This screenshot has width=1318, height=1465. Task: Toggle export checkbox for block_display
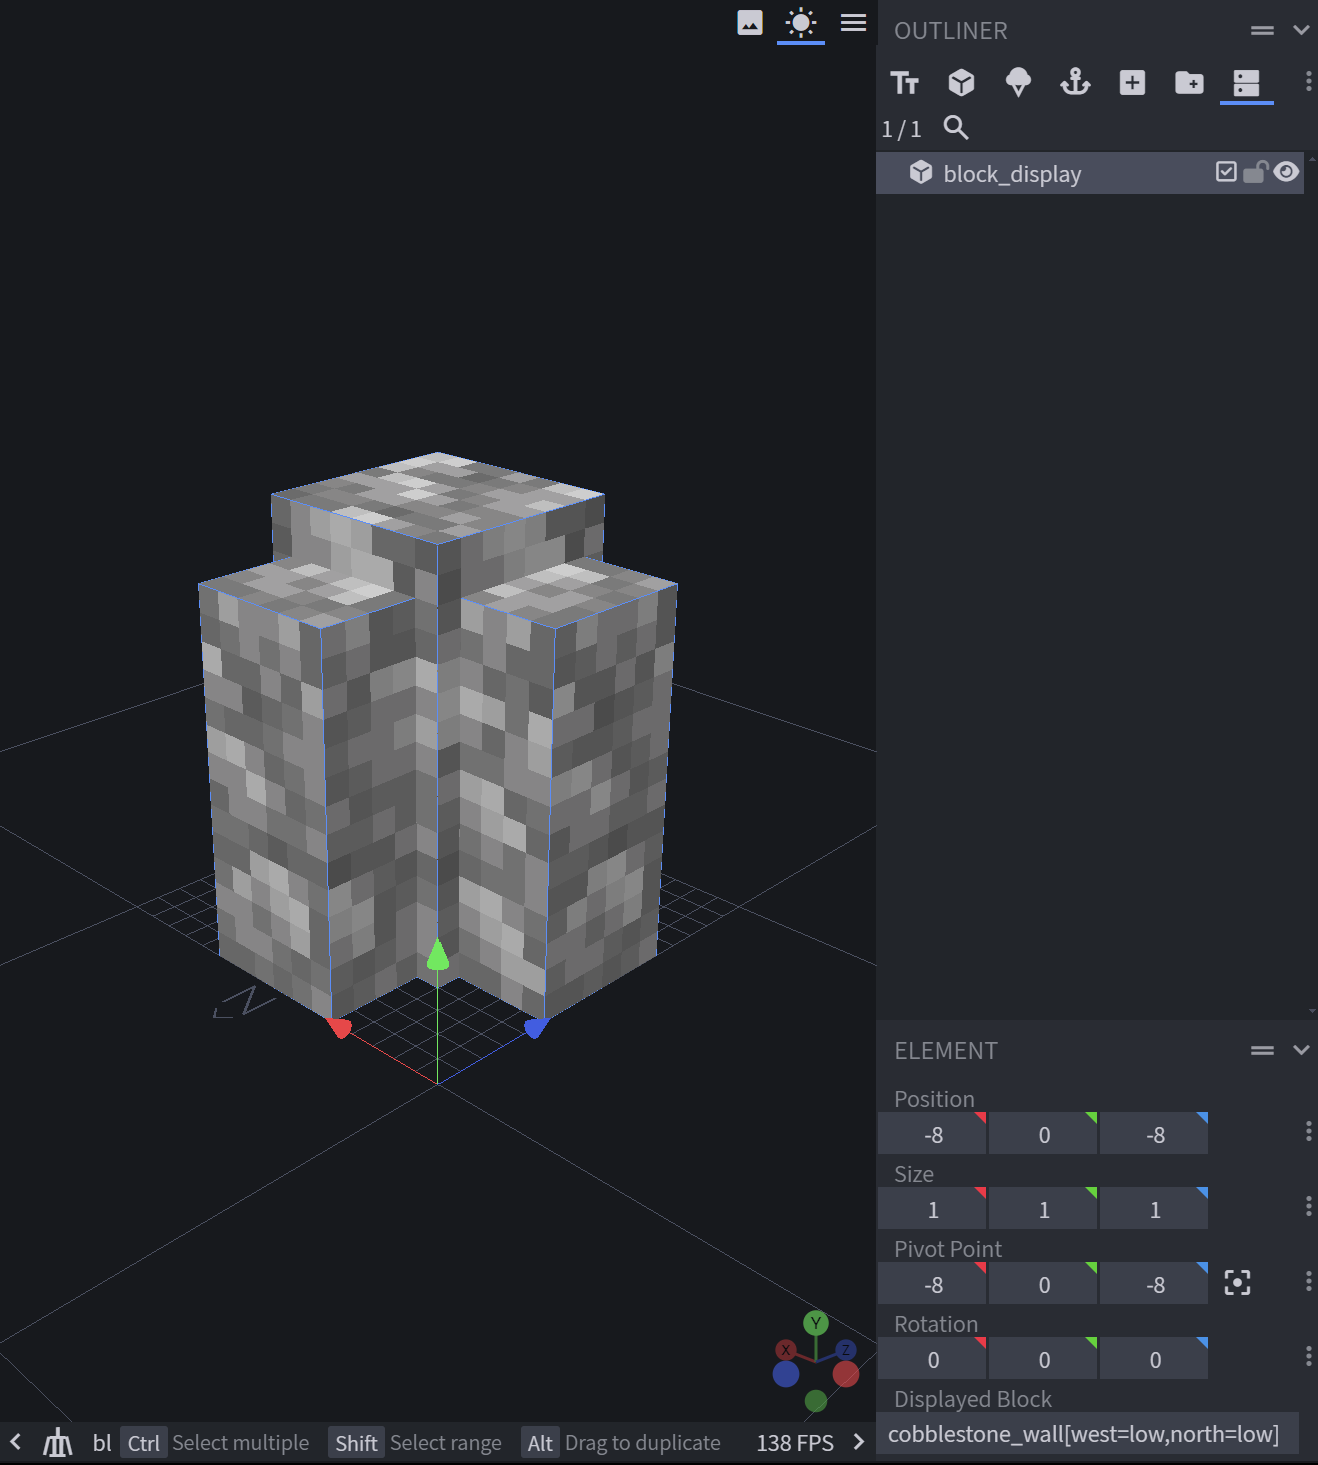pyautogui.click(x=1226, y=172)
